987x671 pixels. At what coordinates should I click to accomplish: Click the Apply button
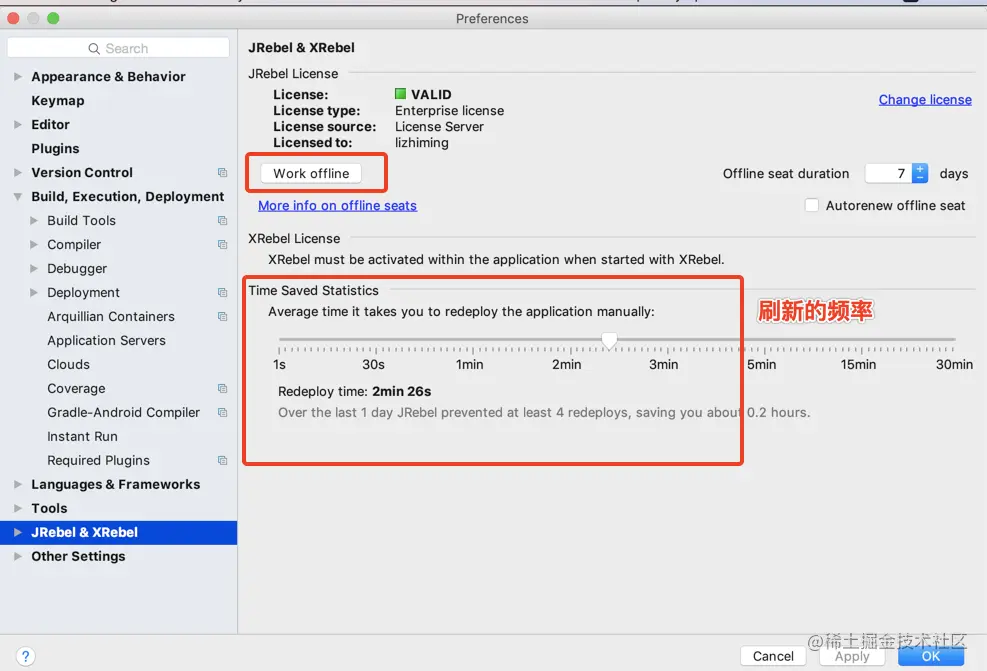pyautogui.click(x=852, y=656)
